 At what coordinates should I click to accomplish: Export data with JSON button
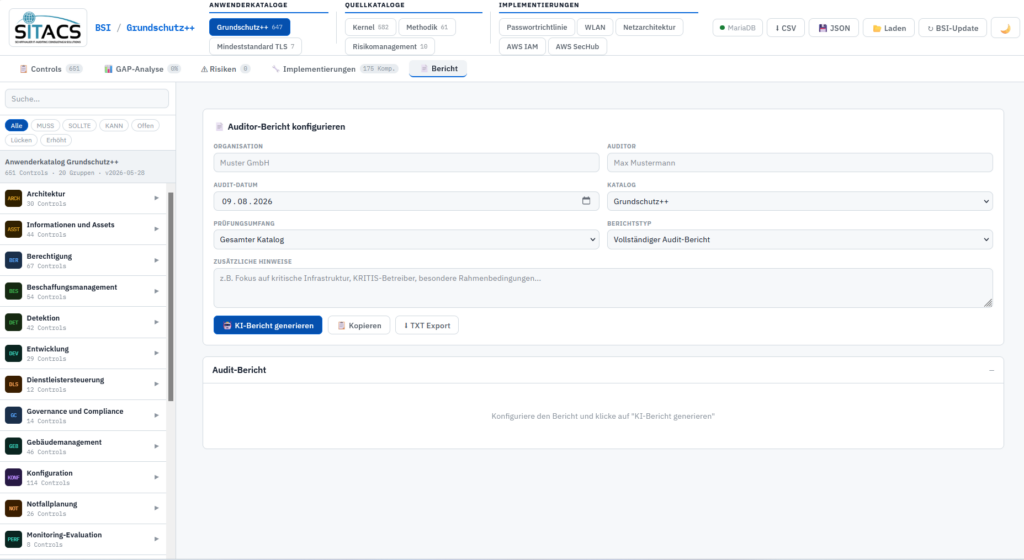pos(834,28)
